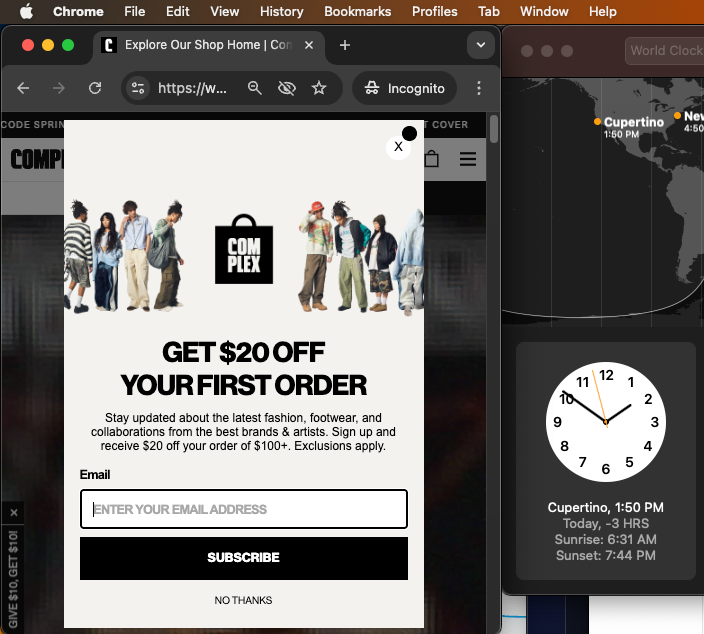
Task: Go back to previous page
Action: (x=23, y=88)
